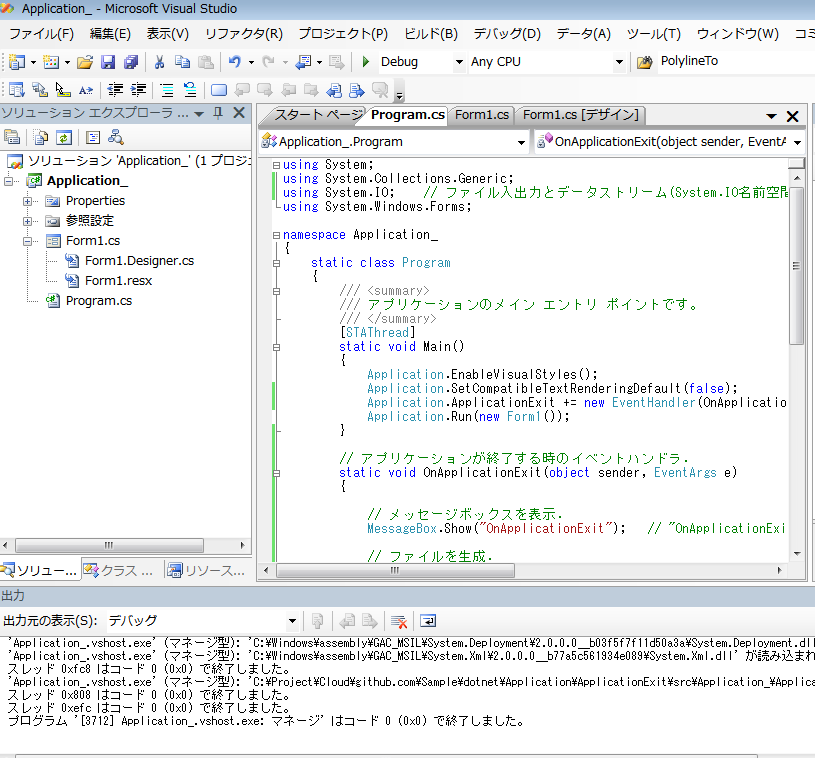Open the Undo history dropdown arrow
This screenshot has height=758, width=815.
[251, 62]
